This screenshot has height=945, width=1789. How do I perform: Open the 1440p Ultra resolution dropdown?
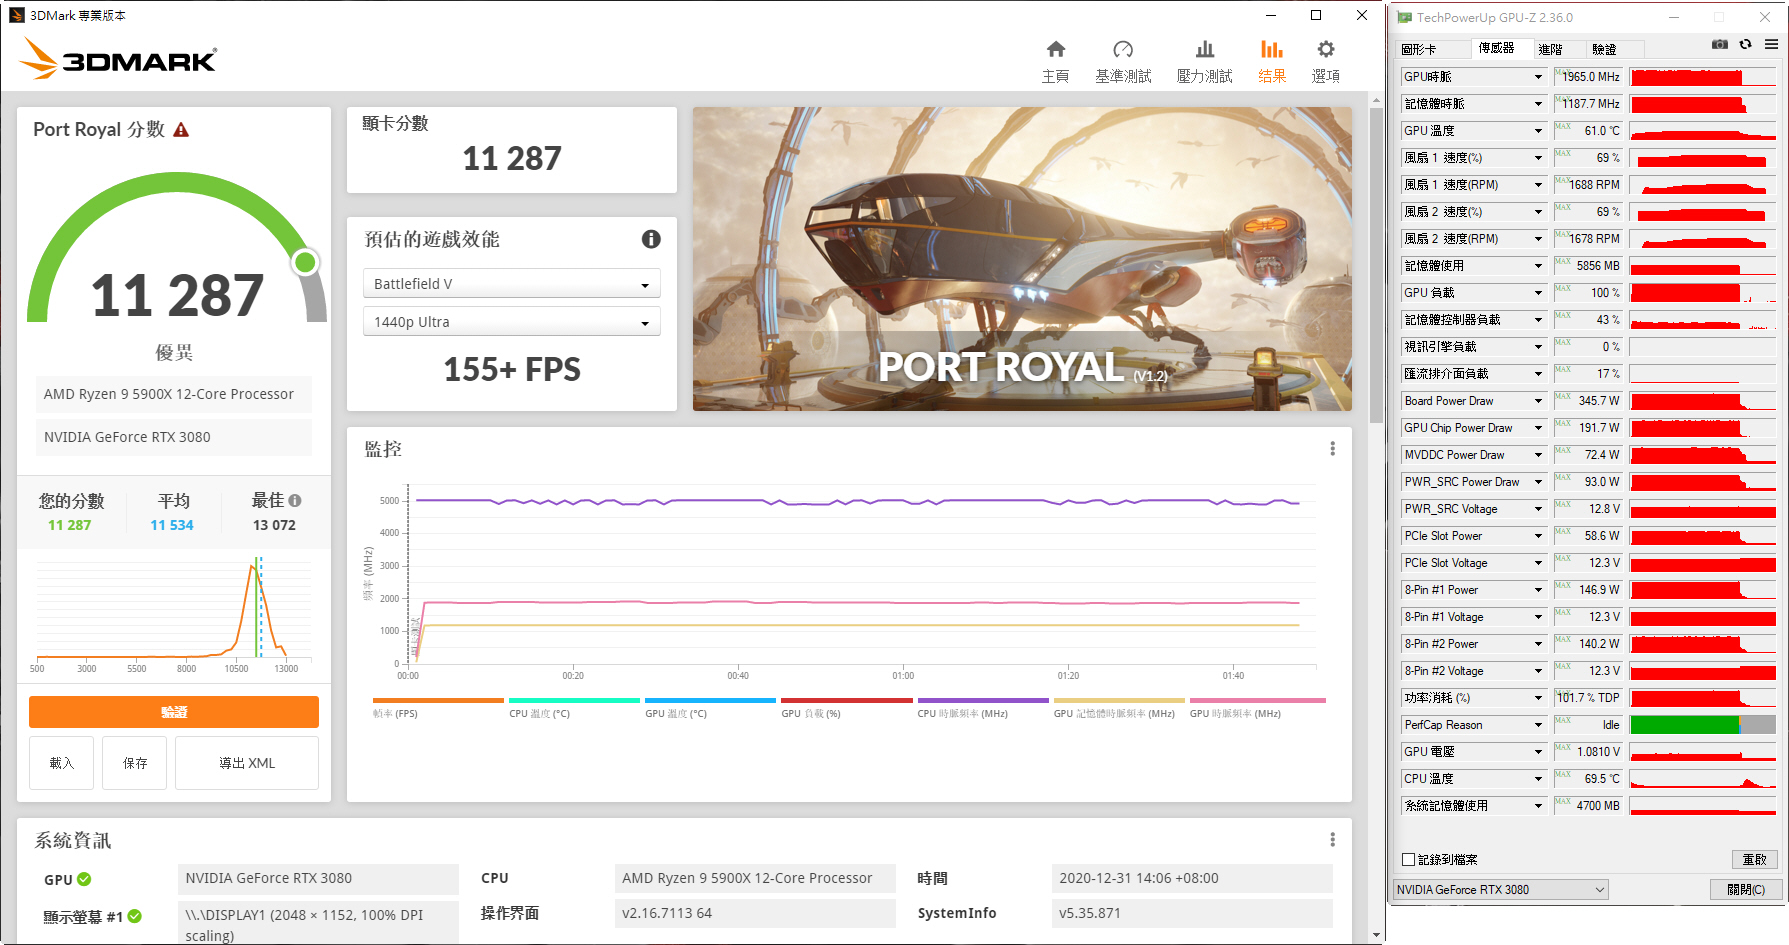[511, 322]
